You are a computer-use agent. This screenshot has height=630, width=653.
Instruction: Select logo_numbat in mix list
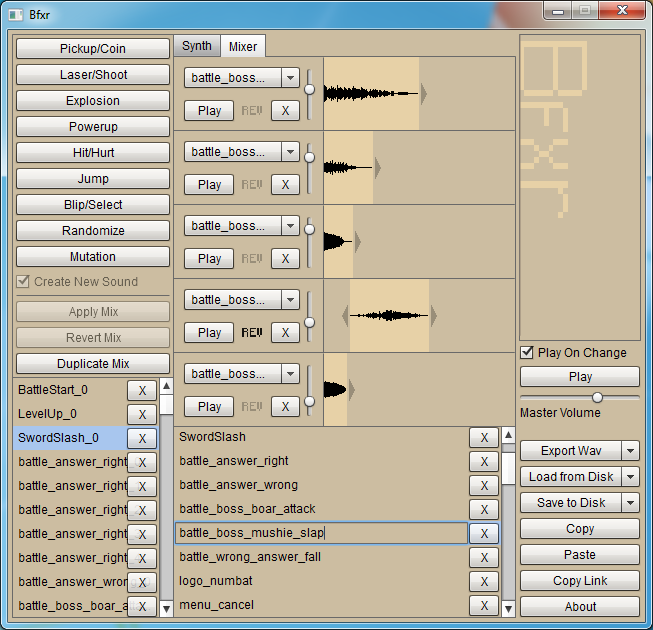321,581
